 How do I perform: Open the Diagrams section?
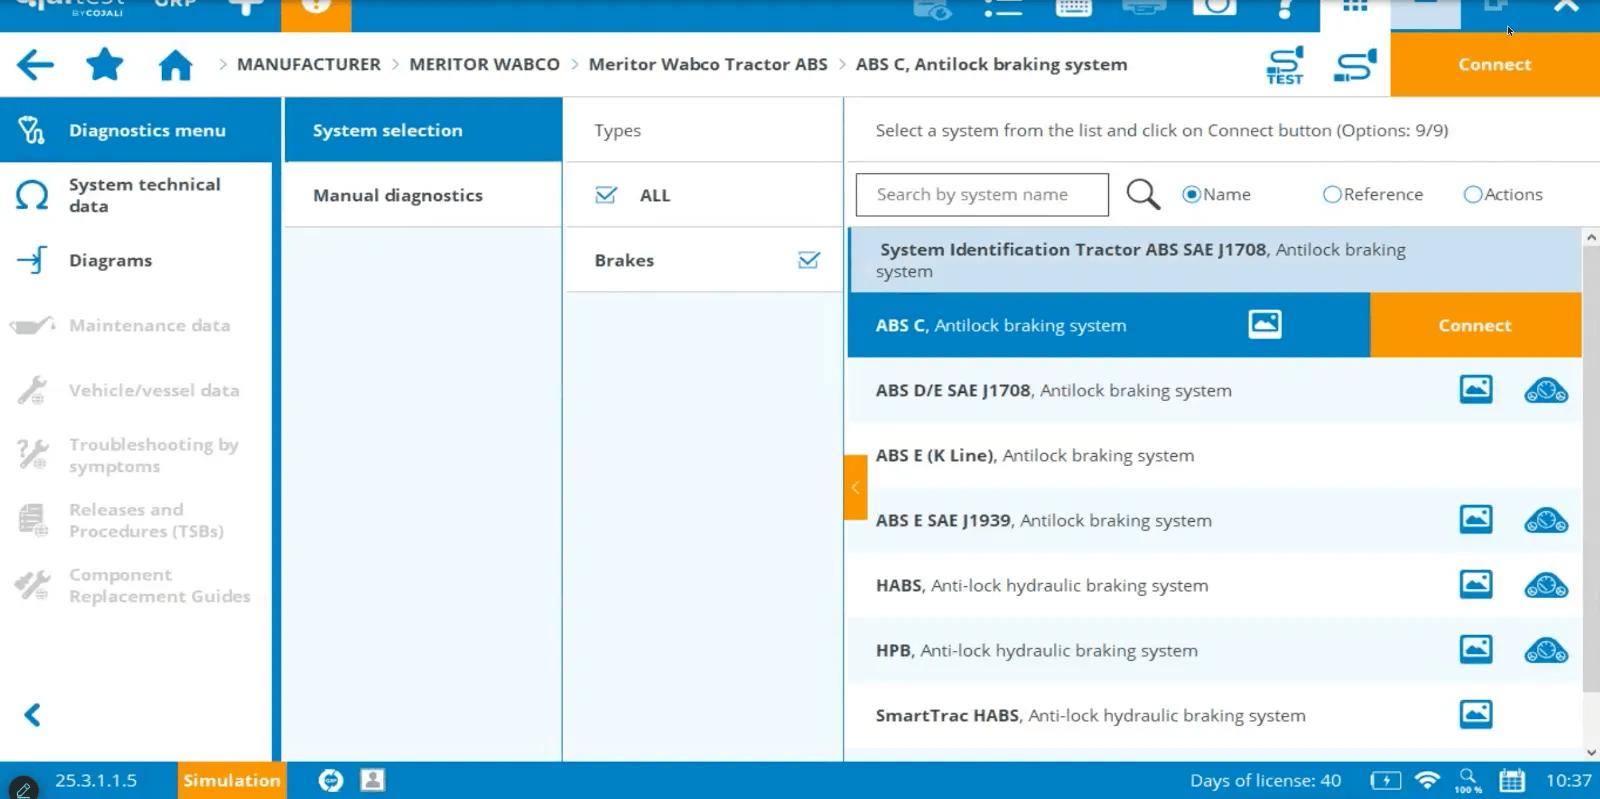point(136,260)
